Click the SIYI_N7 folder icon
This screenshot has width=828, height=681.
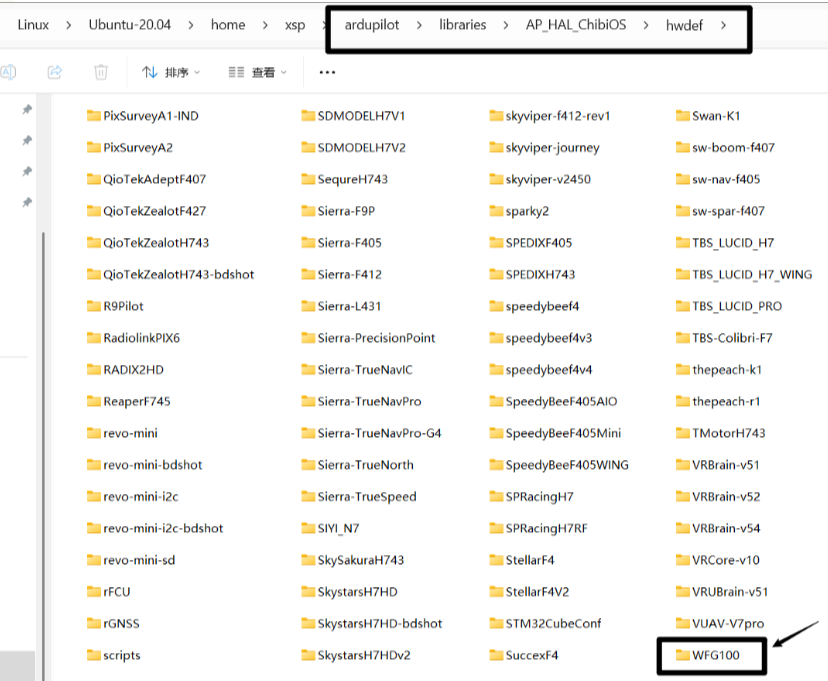pyautogui.click(x=308, y=528)
